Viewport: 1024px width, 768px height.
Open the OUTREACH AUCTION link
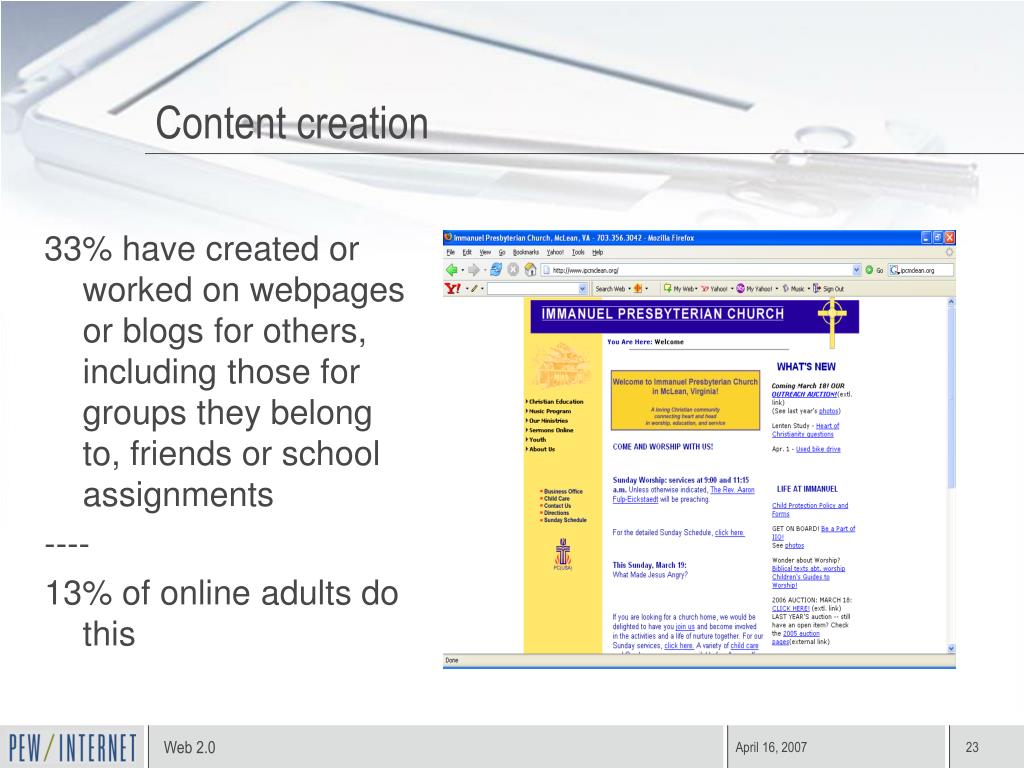pos(804,394)
